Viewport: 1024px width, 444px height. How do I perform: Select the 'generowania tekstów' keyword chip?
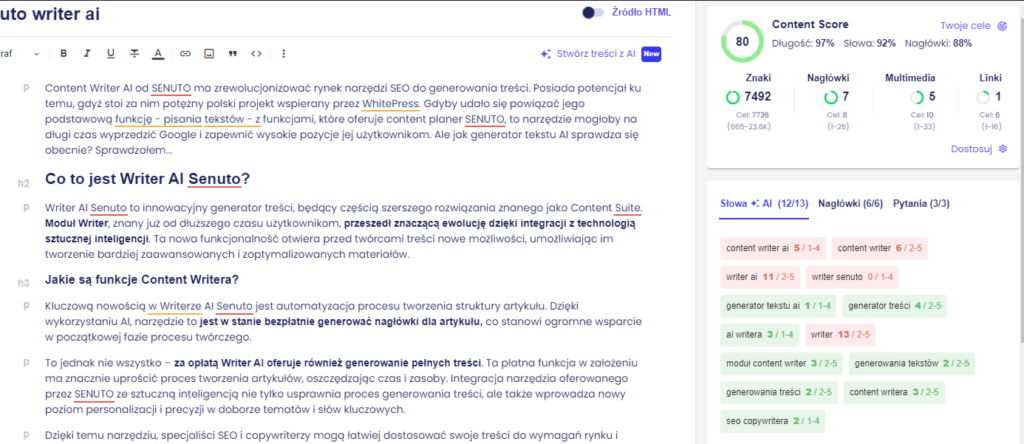point(912,363)
